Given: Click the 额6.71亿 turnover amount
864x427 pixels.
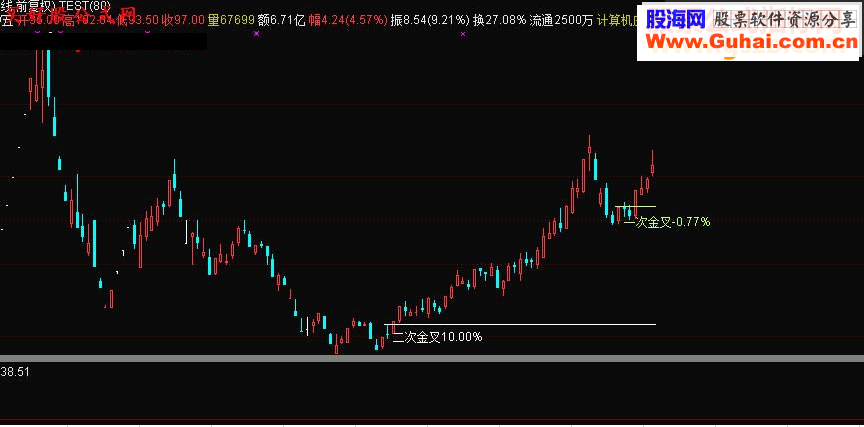Looking at the screenshot, I should point(282,20).
